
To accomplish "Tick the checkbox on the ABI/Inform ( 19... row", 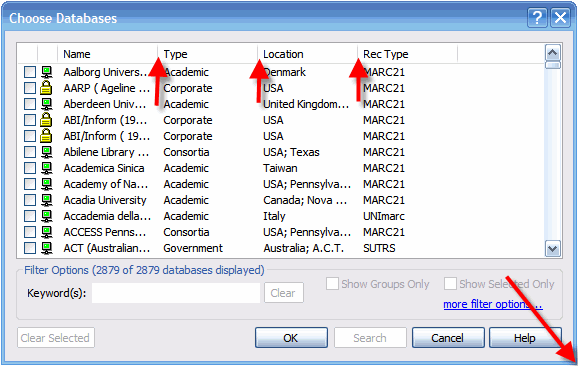I will click(x=30, y=136).
